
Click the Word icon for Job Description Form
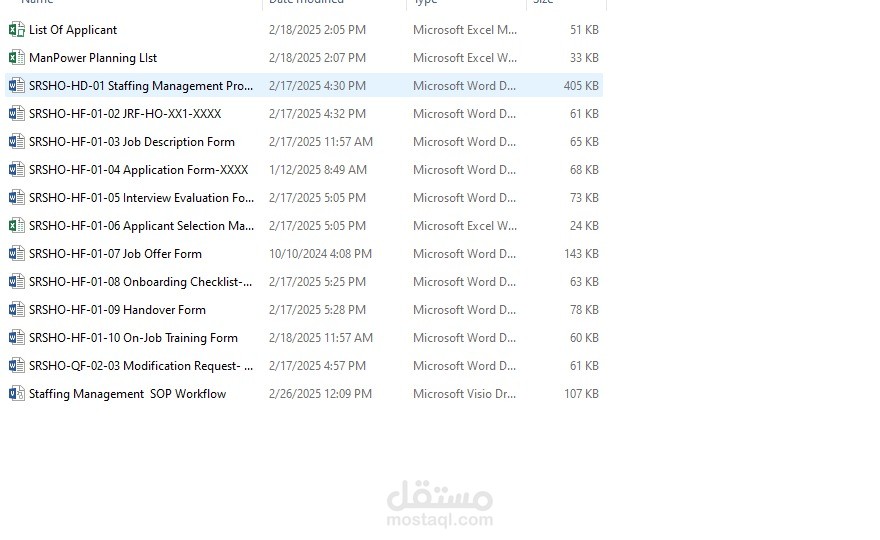point(16,142)
